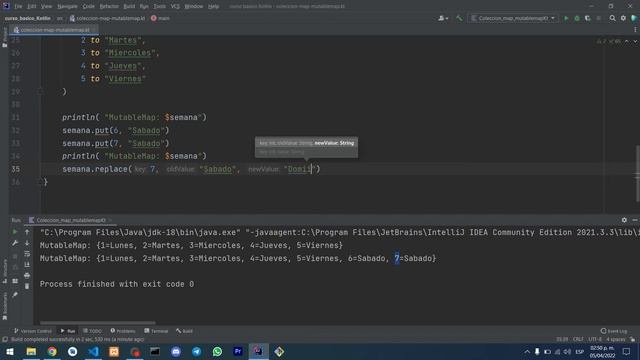Go to next highlighted error arrow

[x=635, y=41]
